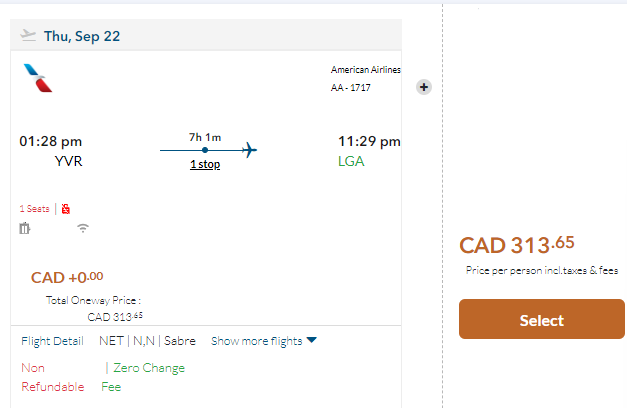Click the carry-on luggage icon

pyautogui.click(x=25, y=229)
